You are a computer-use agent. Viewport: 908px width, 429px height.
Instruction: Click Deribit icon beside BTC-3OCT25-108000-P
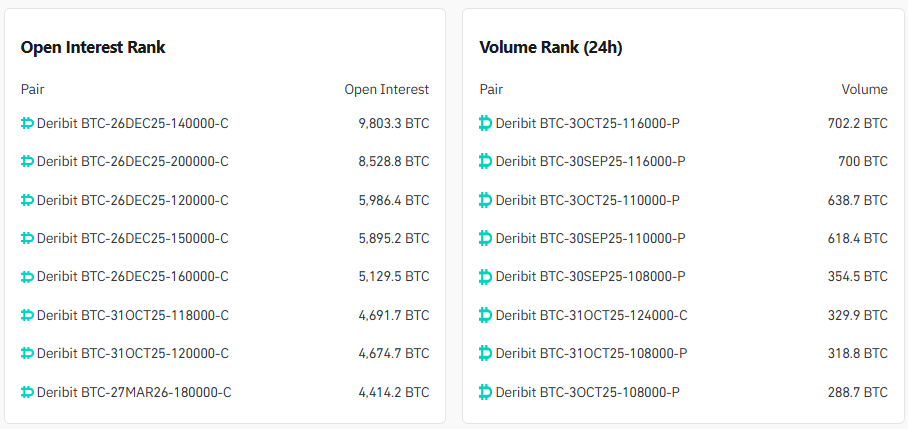point(486,393)
